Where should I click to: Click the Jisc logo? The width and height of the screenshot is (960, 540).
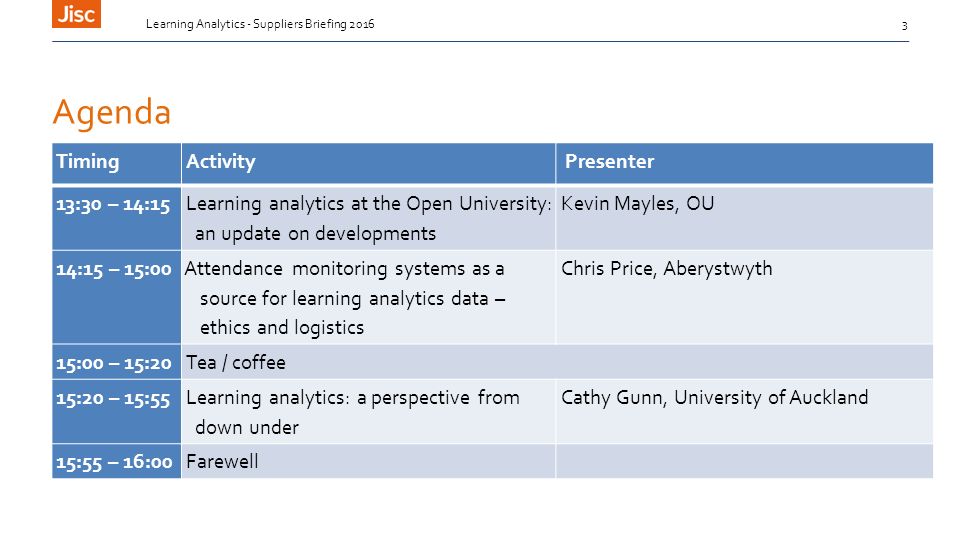coord(77,13)
